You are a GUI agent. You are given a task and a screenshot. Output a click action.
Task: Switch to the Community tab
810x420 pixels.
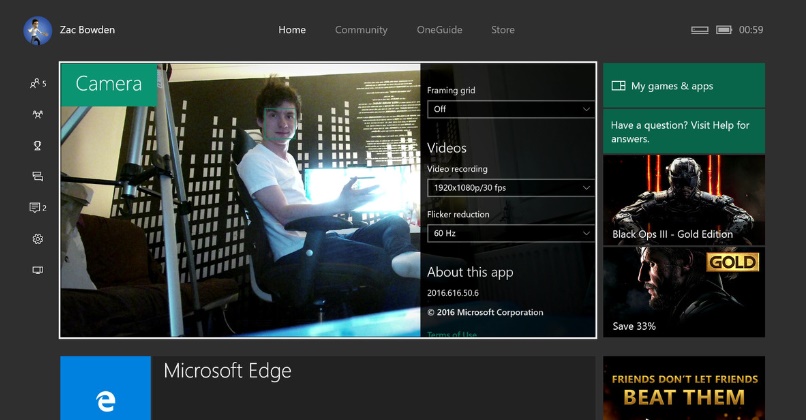(361, 30)
